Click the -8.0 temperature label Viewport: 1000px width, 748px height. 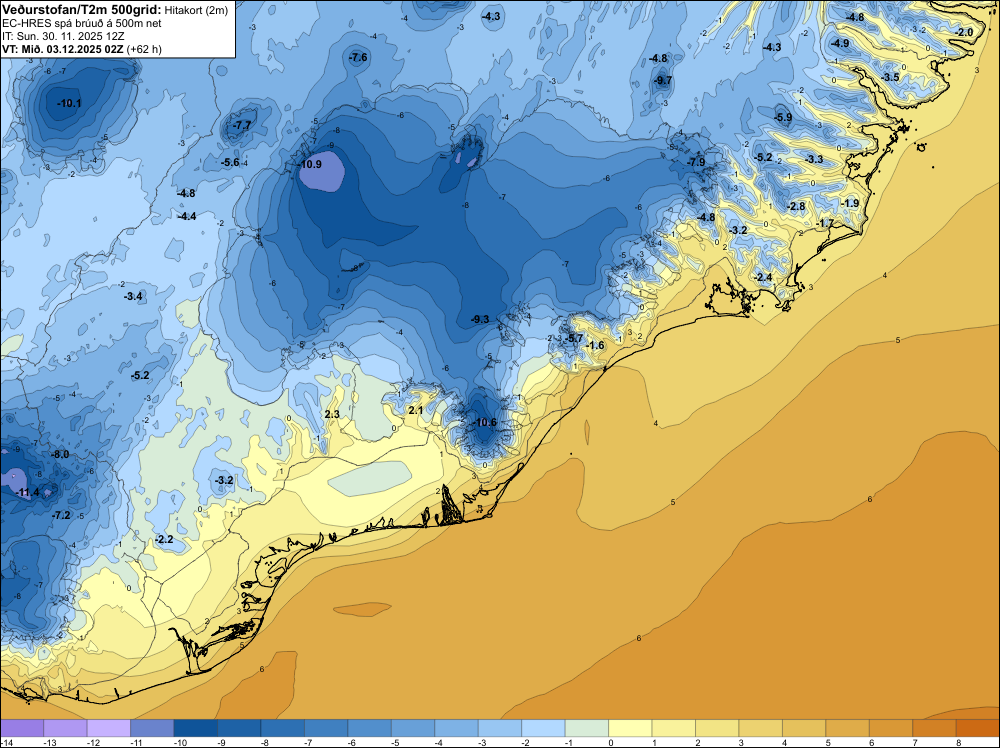61,455
